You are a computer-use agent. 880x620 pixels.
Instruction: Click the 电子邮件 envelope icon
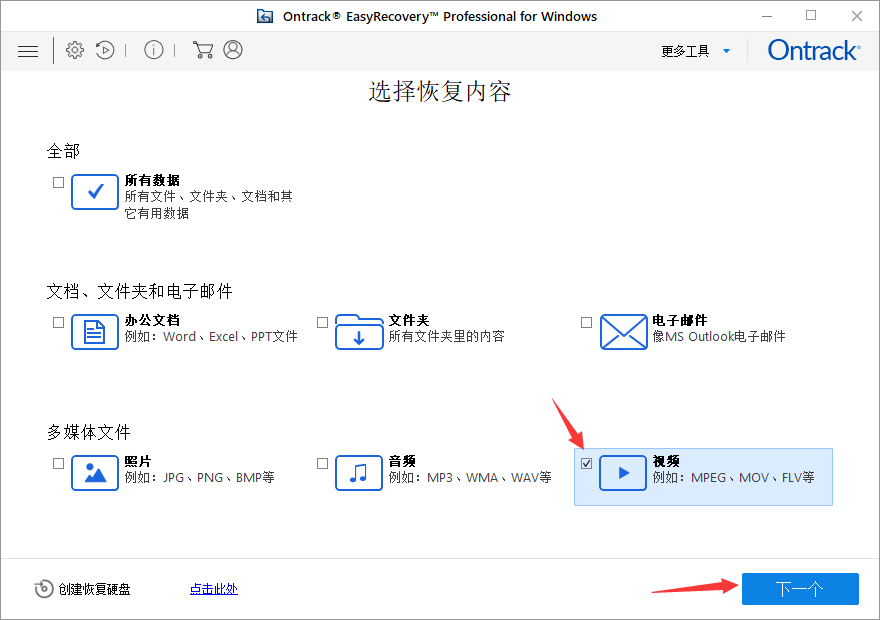[x=624, y=332]
